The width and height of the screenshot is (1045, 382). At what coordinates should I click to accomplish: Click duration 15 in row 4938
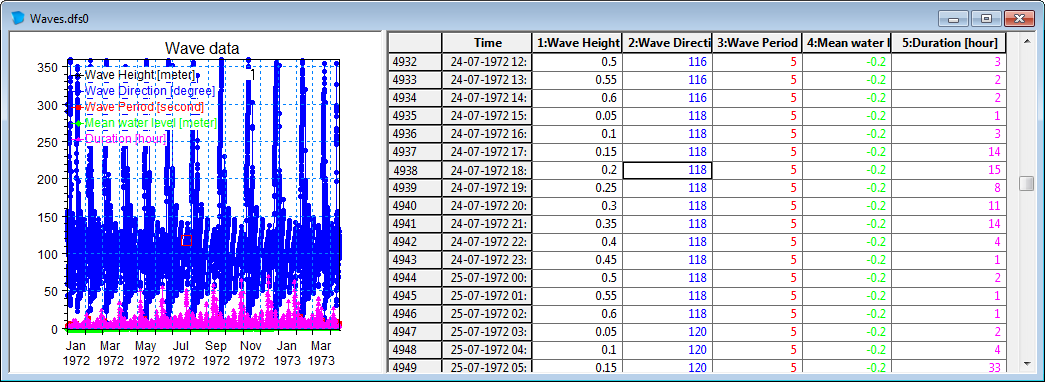click(948, 170)
